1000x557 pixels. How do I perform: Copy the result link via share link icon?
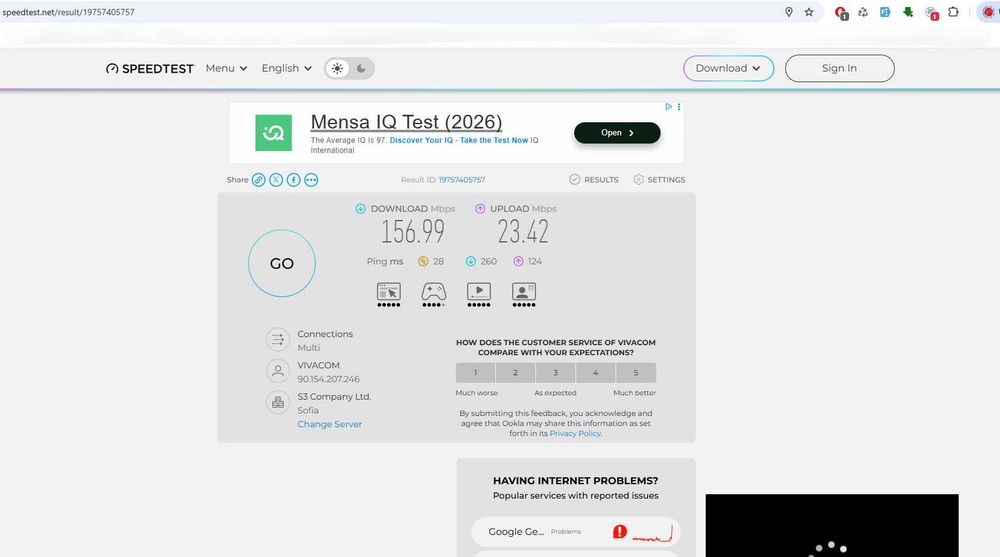tap(258, 180)
